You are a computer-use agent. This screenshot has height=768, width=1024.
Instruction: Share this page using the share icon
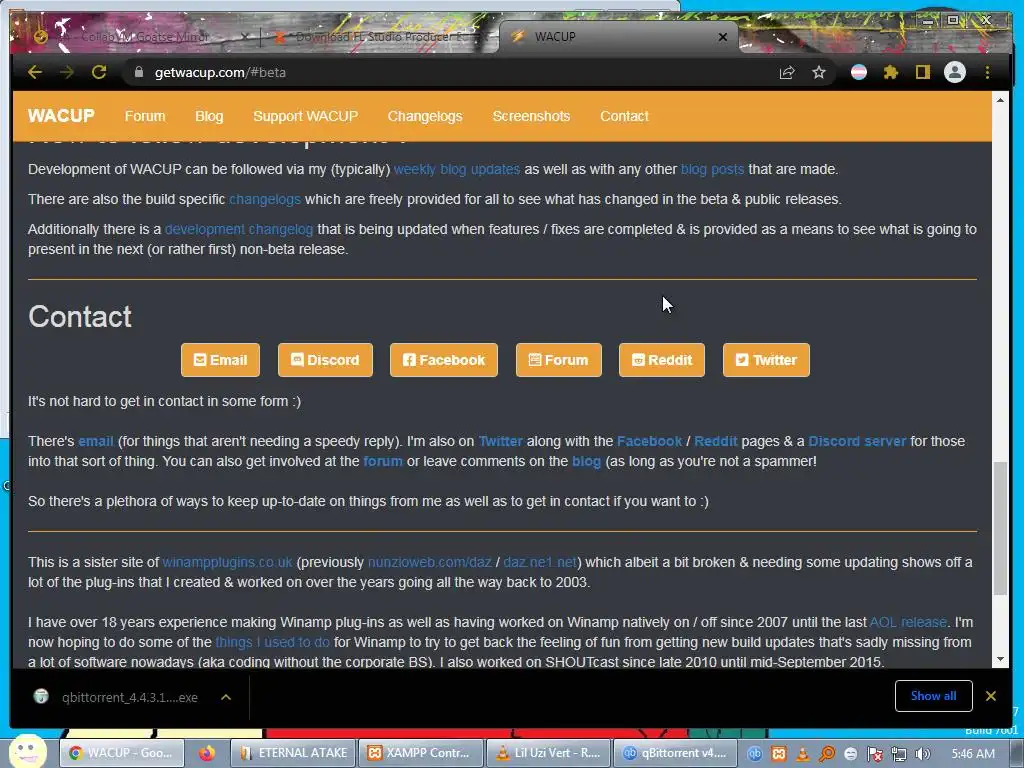coord(787,72)
